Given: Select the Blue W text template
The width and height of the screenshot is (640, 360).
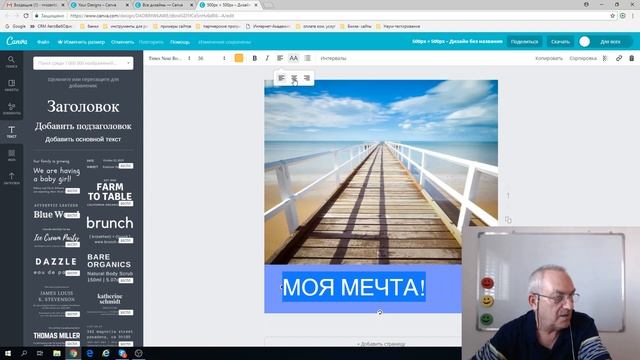Looking at the screenshot, I should click(57, 211).
